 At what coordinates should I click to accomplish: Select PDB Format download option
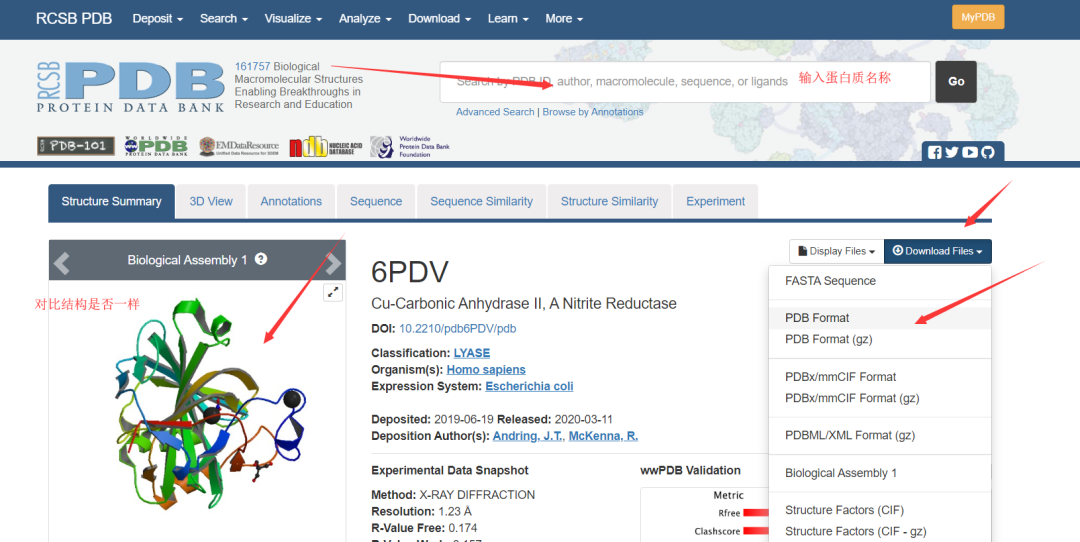880,317
